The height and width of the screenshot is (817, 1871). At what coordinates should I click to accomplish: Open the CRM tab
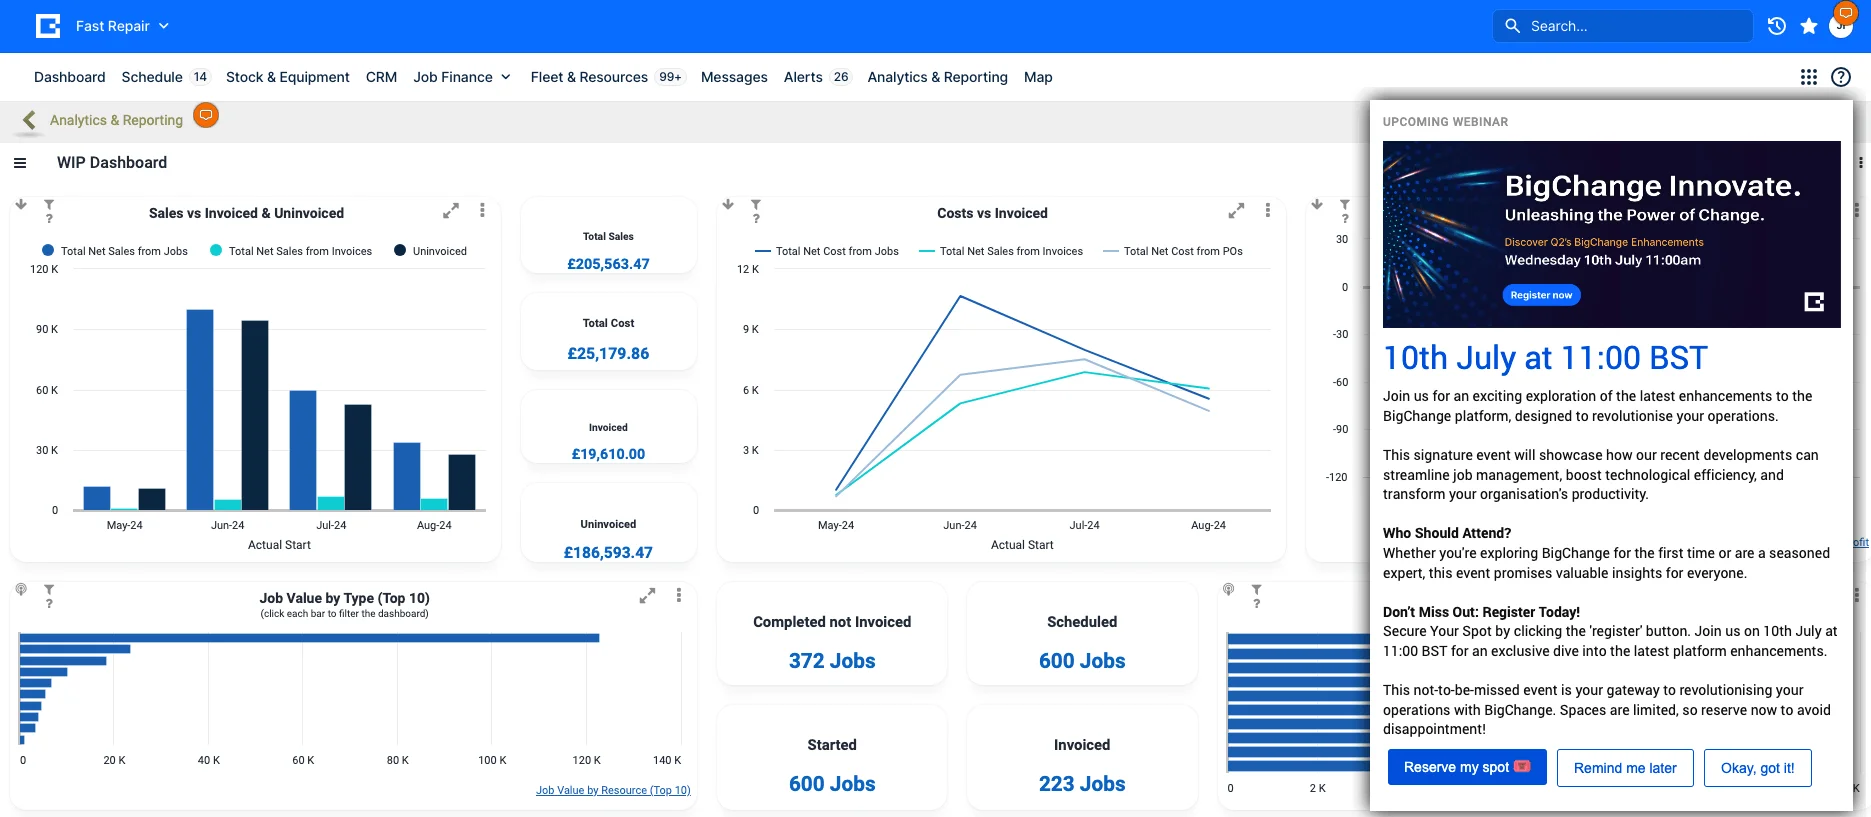click(381, 77)
